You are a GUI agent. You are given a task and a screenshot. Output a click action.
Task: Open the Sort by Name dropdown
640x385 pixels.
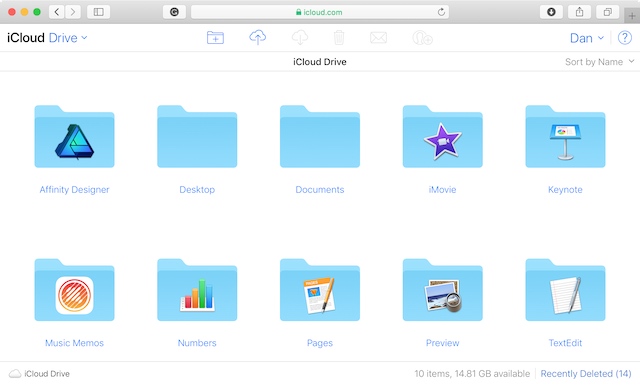point(600,62)
